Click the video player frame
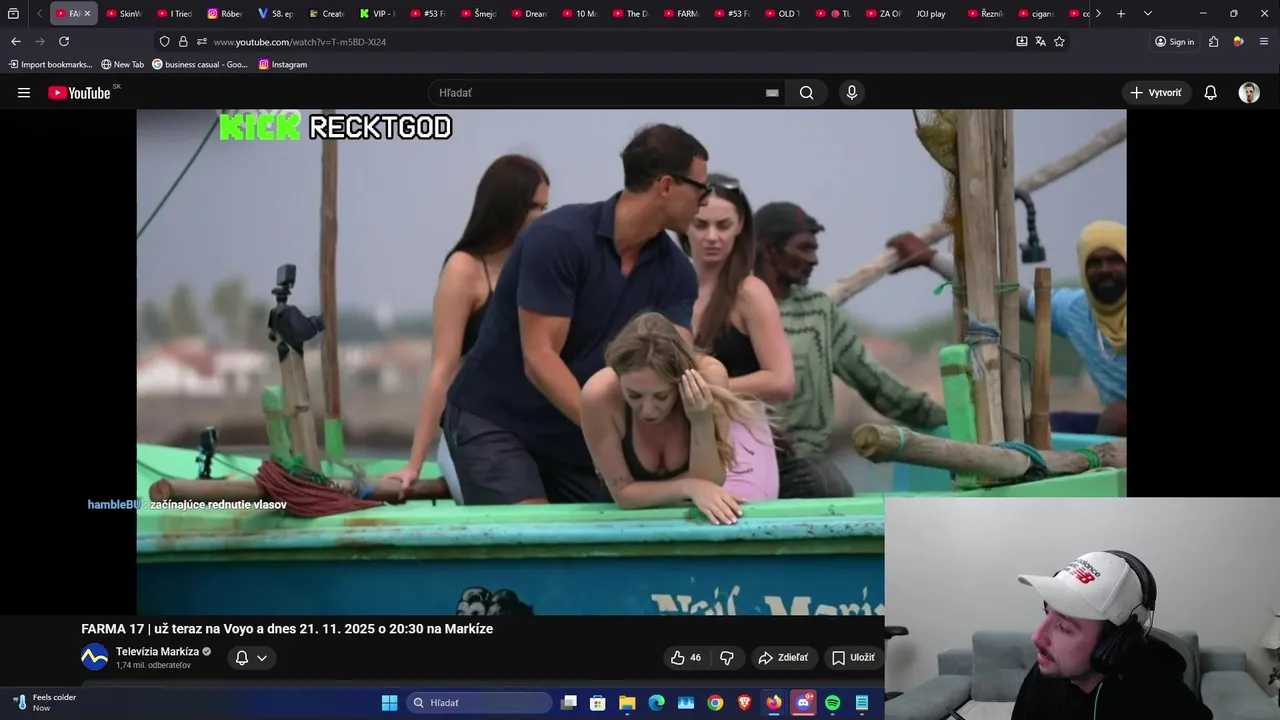 pyautogui.click(x=631, y=362)
